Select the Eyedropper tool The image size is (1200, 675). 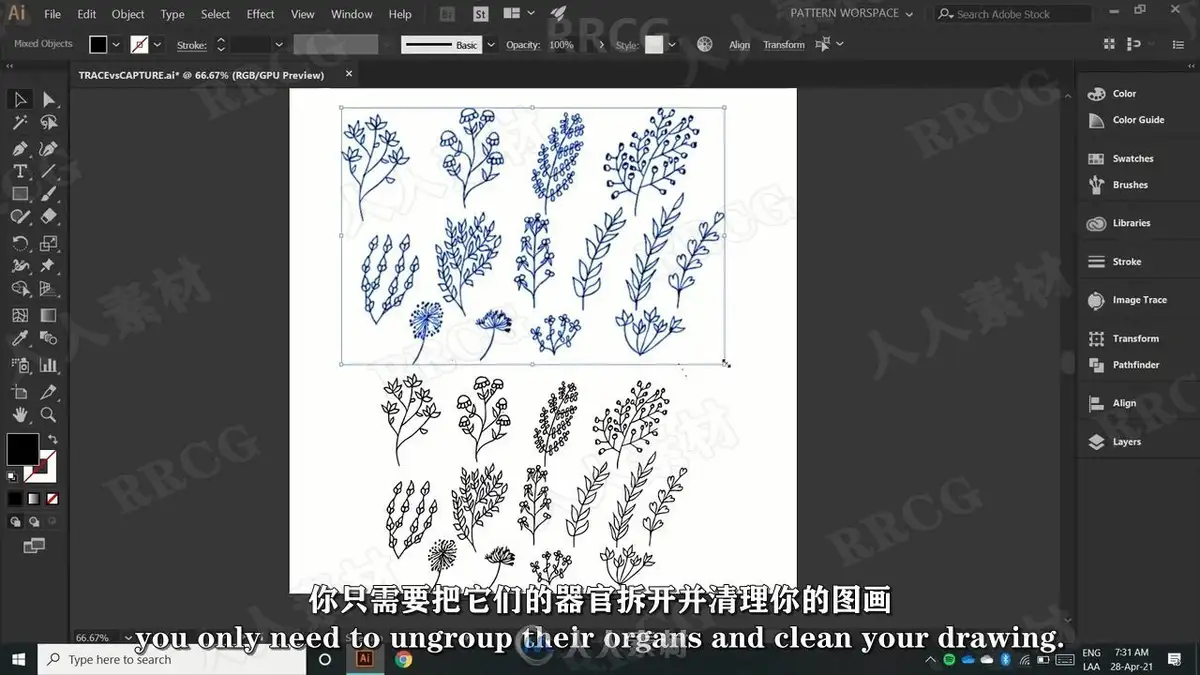click(20, 339)
